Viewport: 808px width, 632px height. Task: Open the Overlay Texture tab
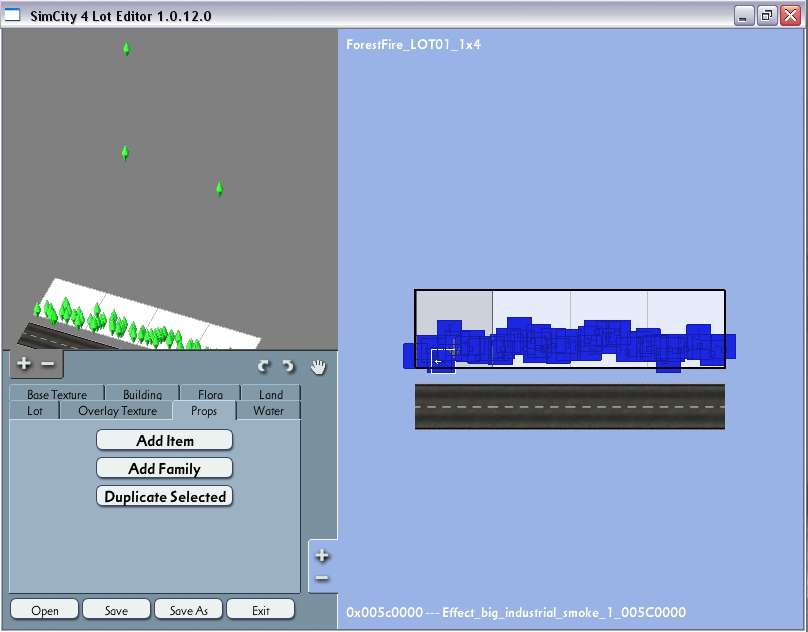click(x=117, y=411)
